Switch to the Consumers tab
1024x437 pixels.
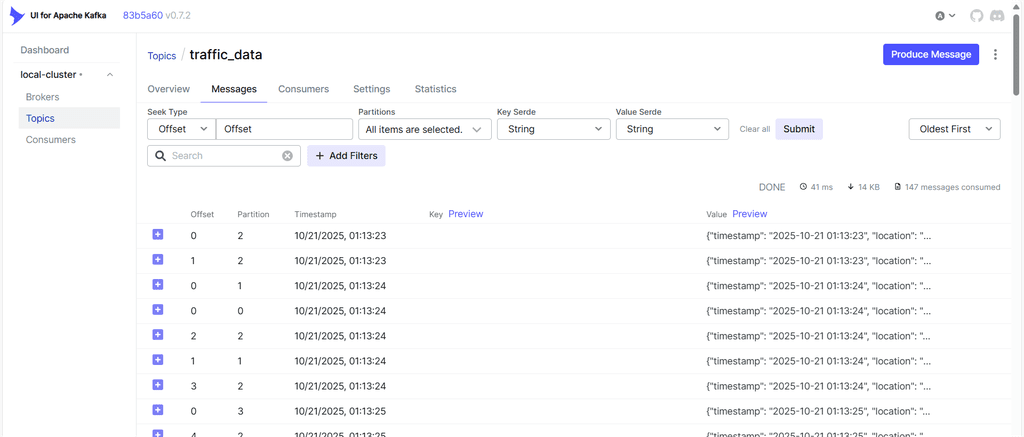click(303, 89)
